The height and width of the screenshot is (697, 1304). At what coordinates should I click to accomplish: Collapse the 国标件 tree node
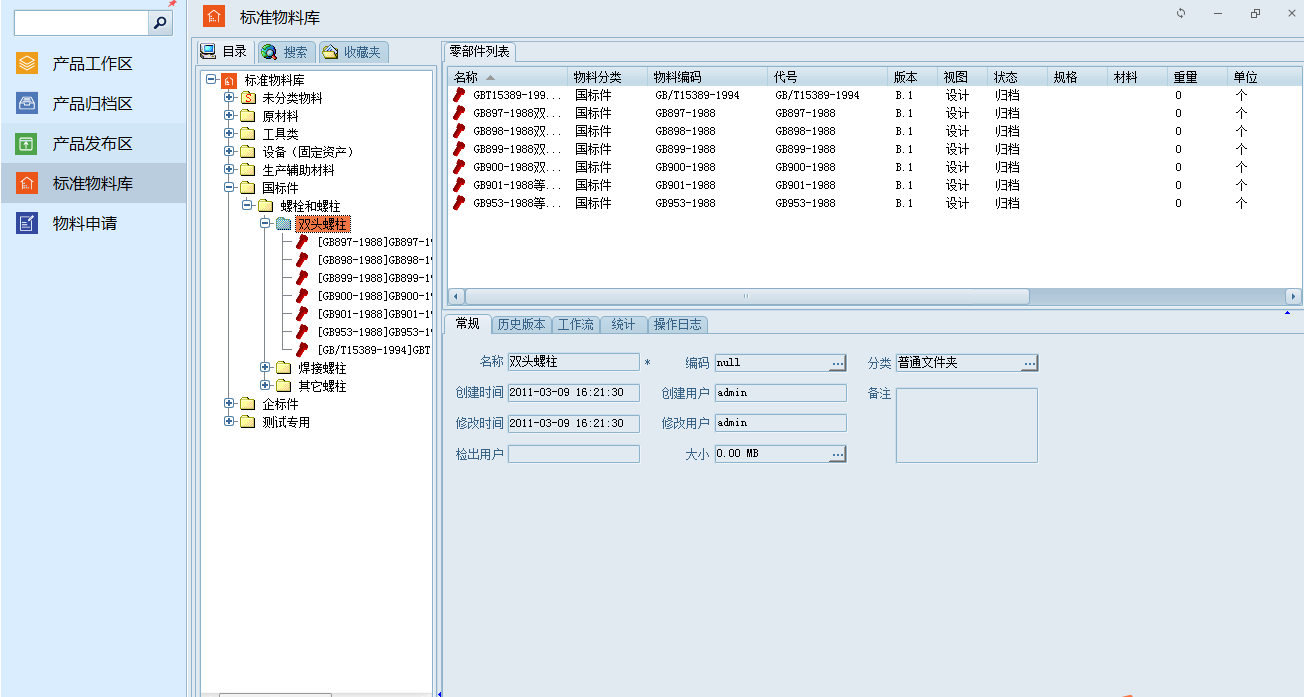click(229, 186)
